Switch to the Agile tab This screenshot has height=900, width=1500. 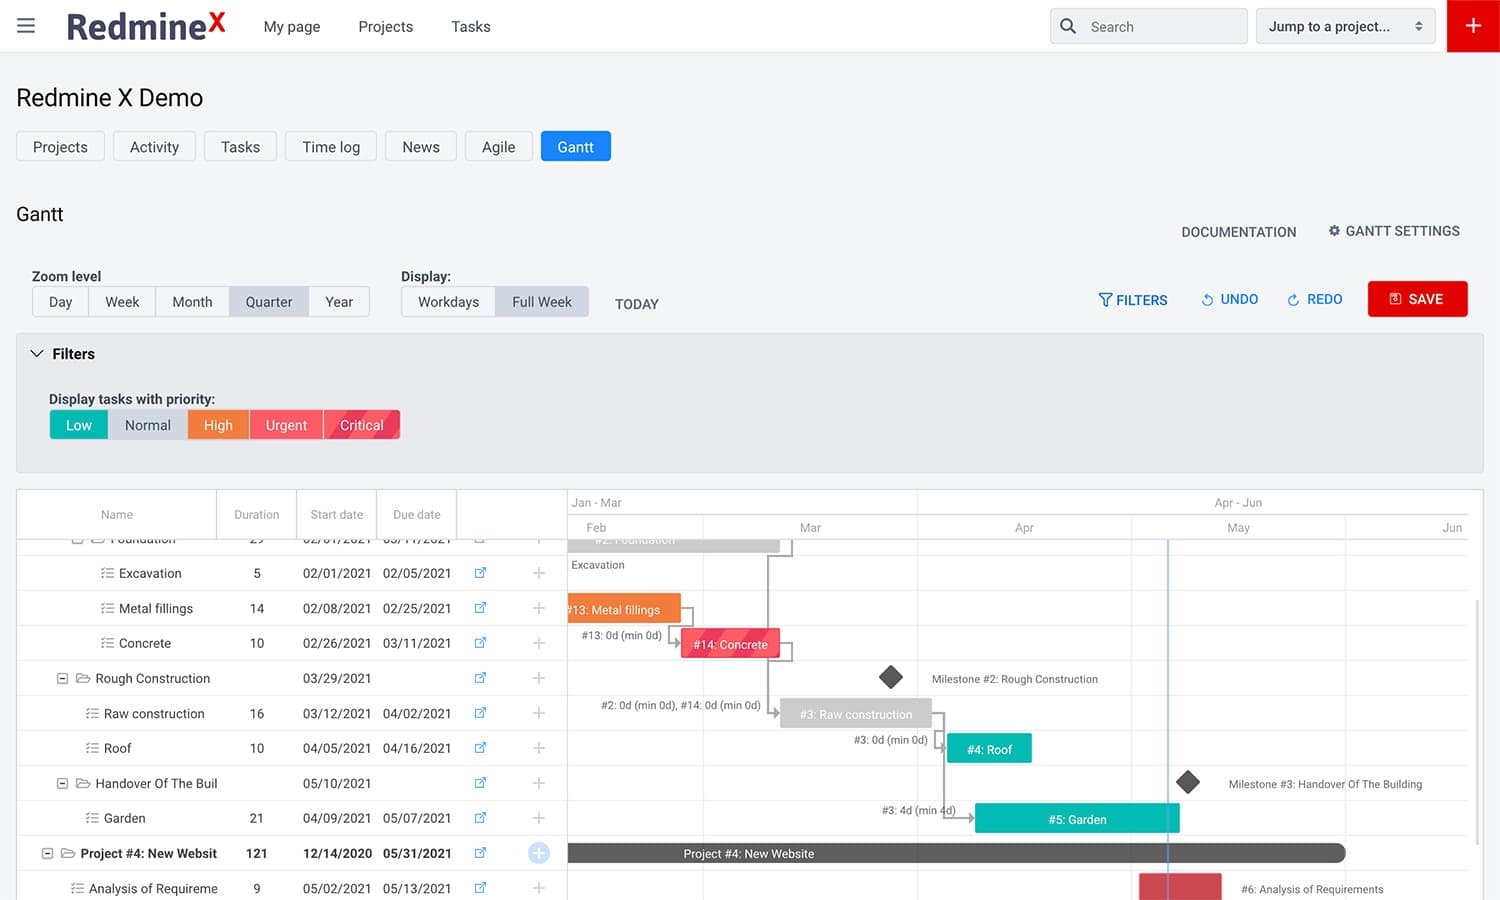(498, 146)
